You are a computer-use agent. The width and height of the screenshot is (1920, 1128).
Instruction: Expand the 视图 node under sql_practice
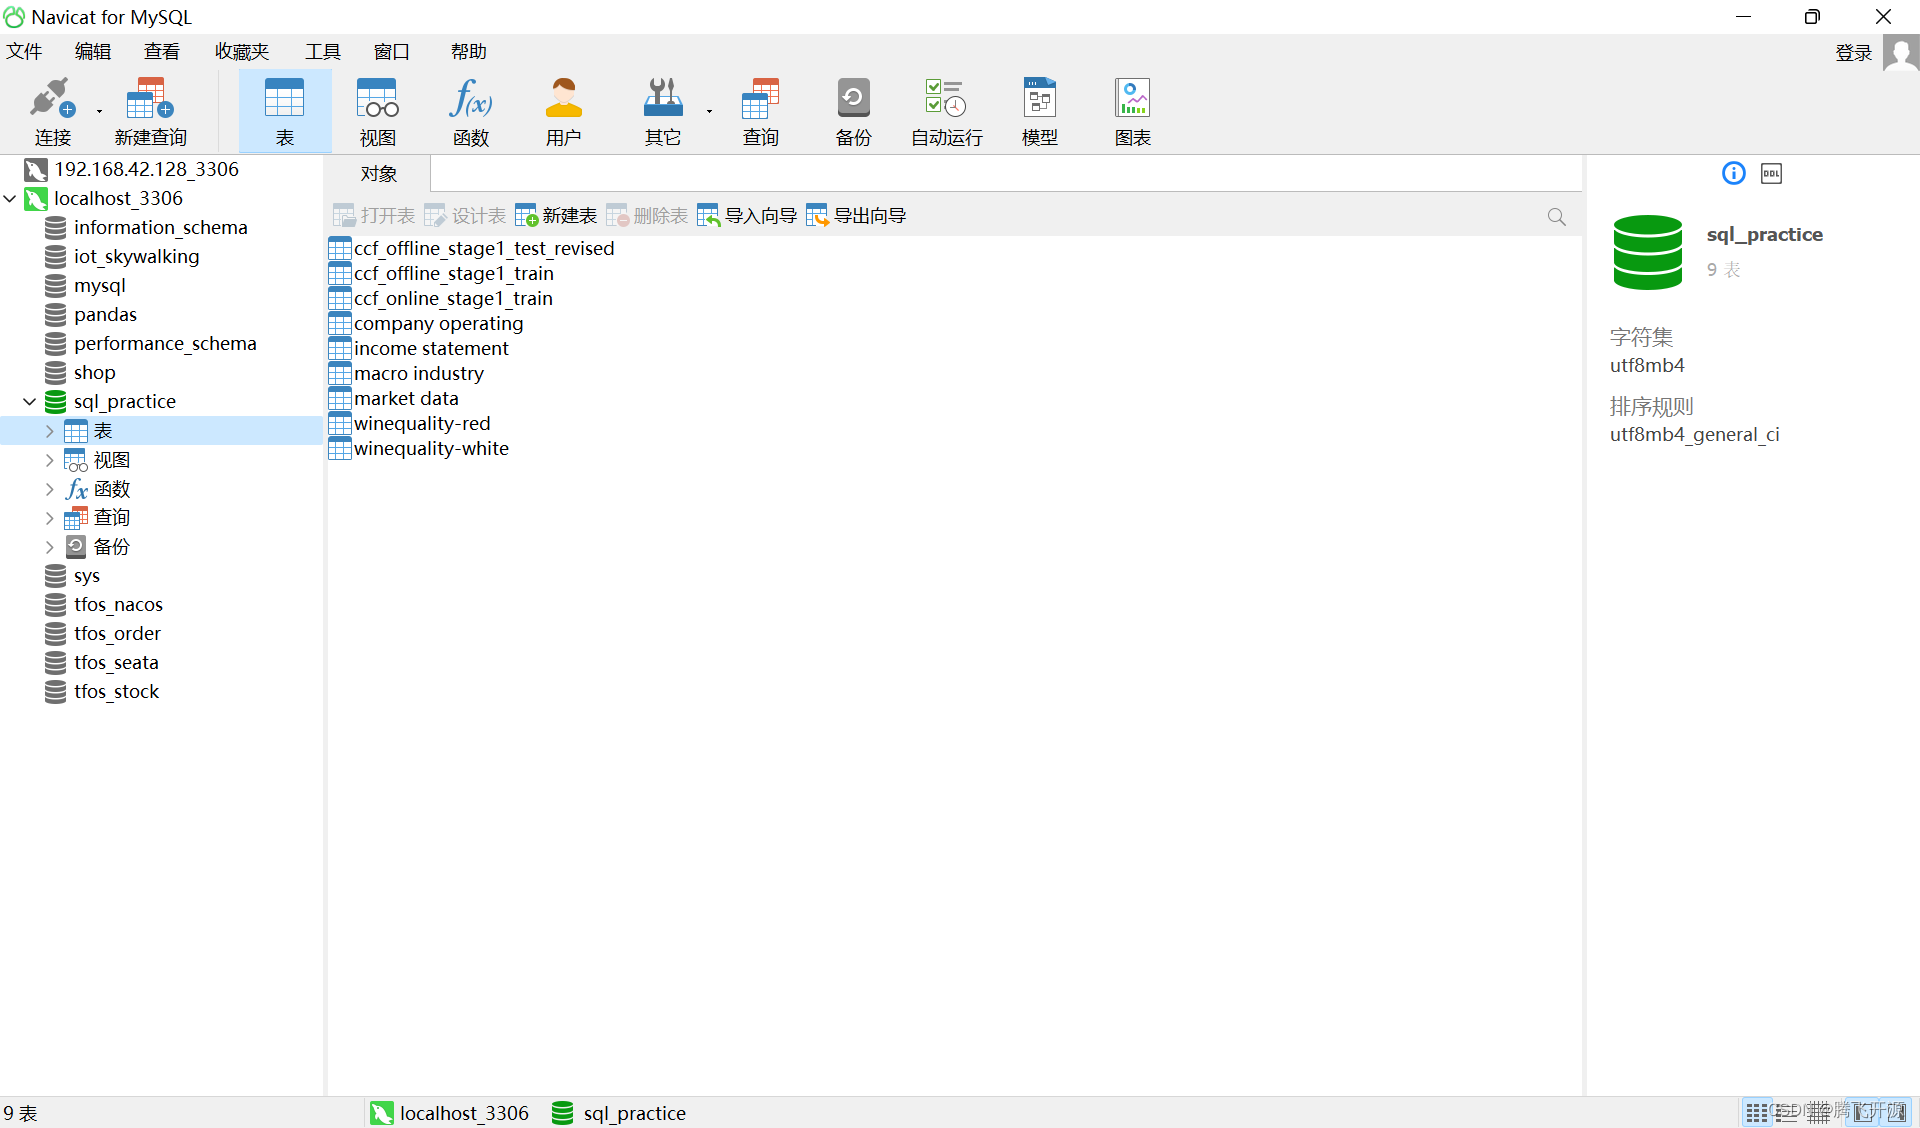(49, 460)
